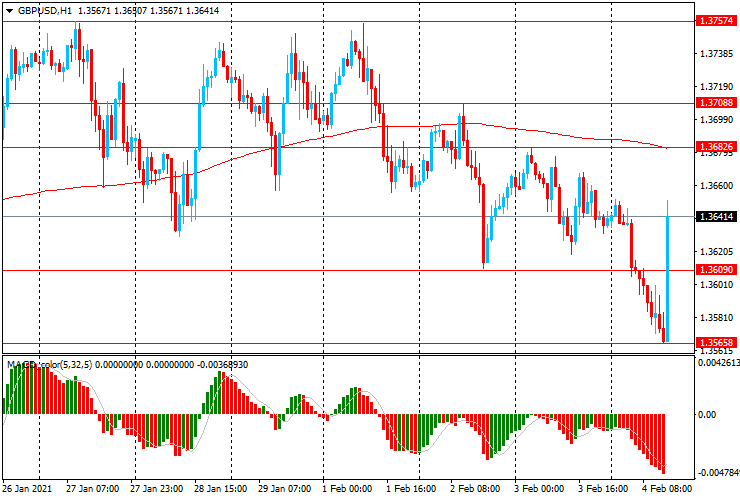Click the 1.35658 price label
Image resolution: width=740 pixels, height=500 pixels.
717,342
